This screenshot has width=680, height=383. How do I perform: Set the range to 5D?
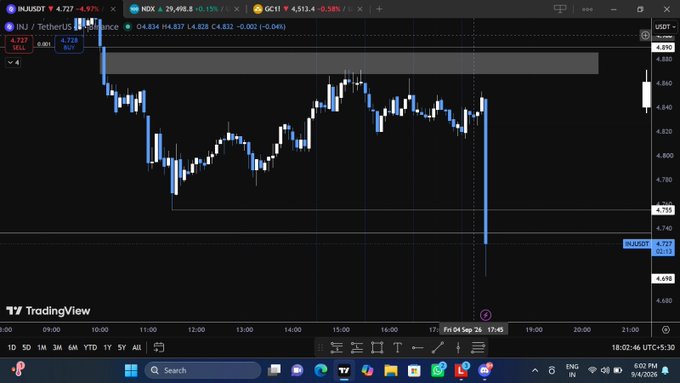26,347
